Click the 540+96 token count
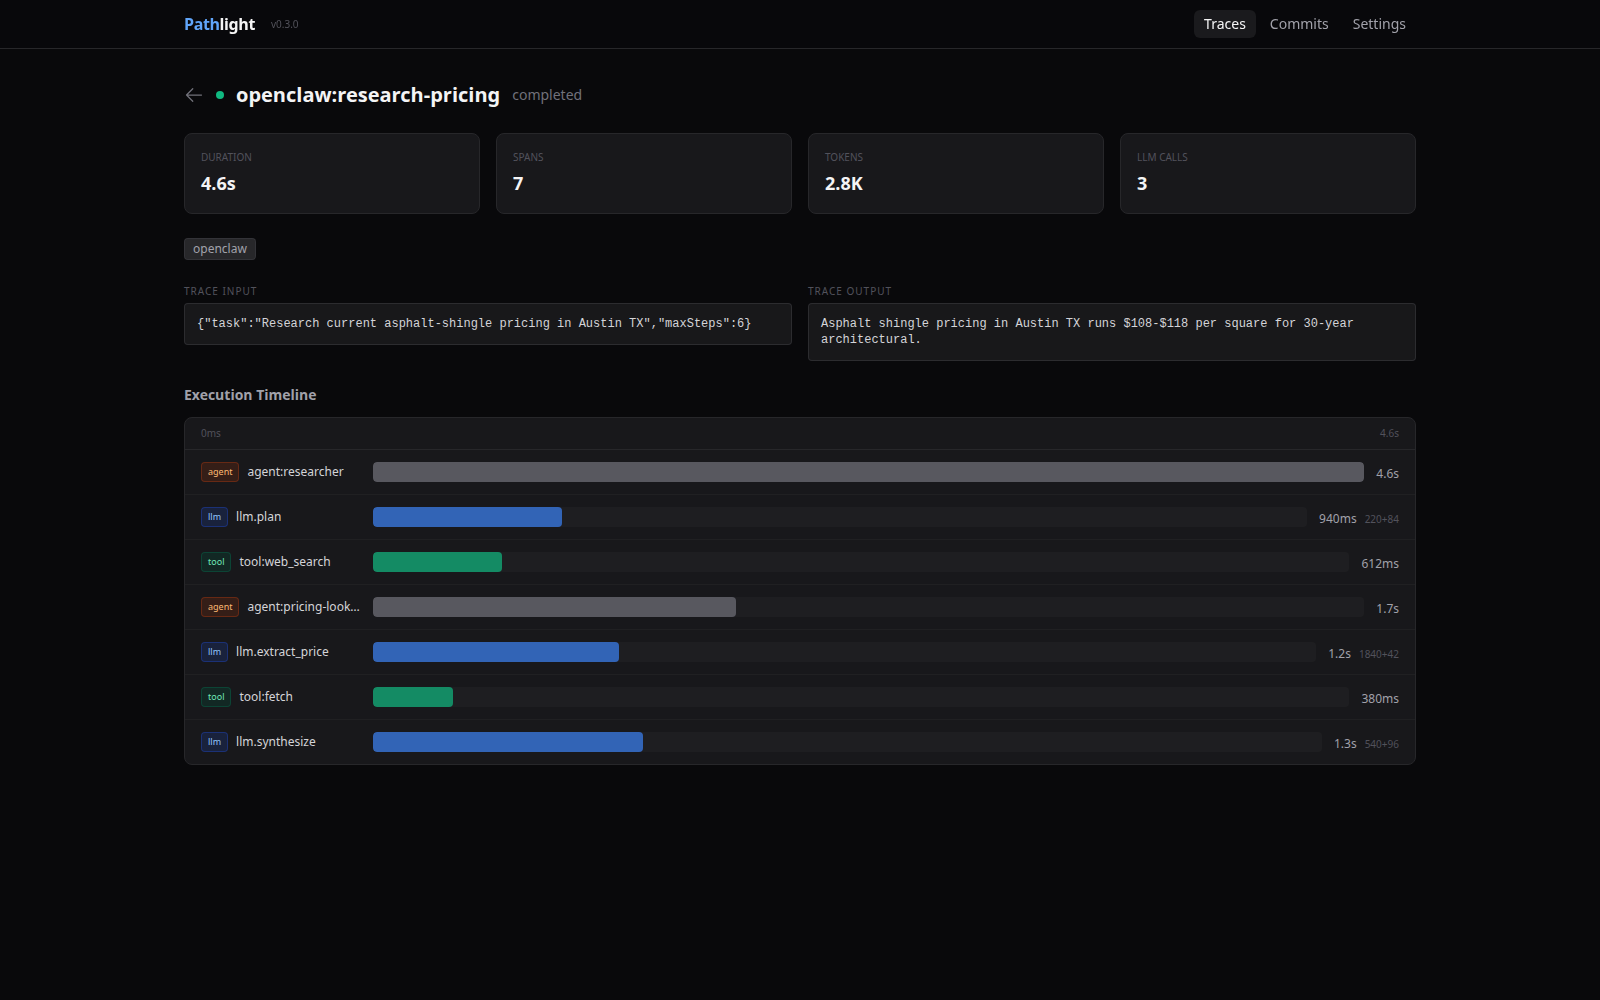The image size is (1600, 1000). tap(1382, 745)
